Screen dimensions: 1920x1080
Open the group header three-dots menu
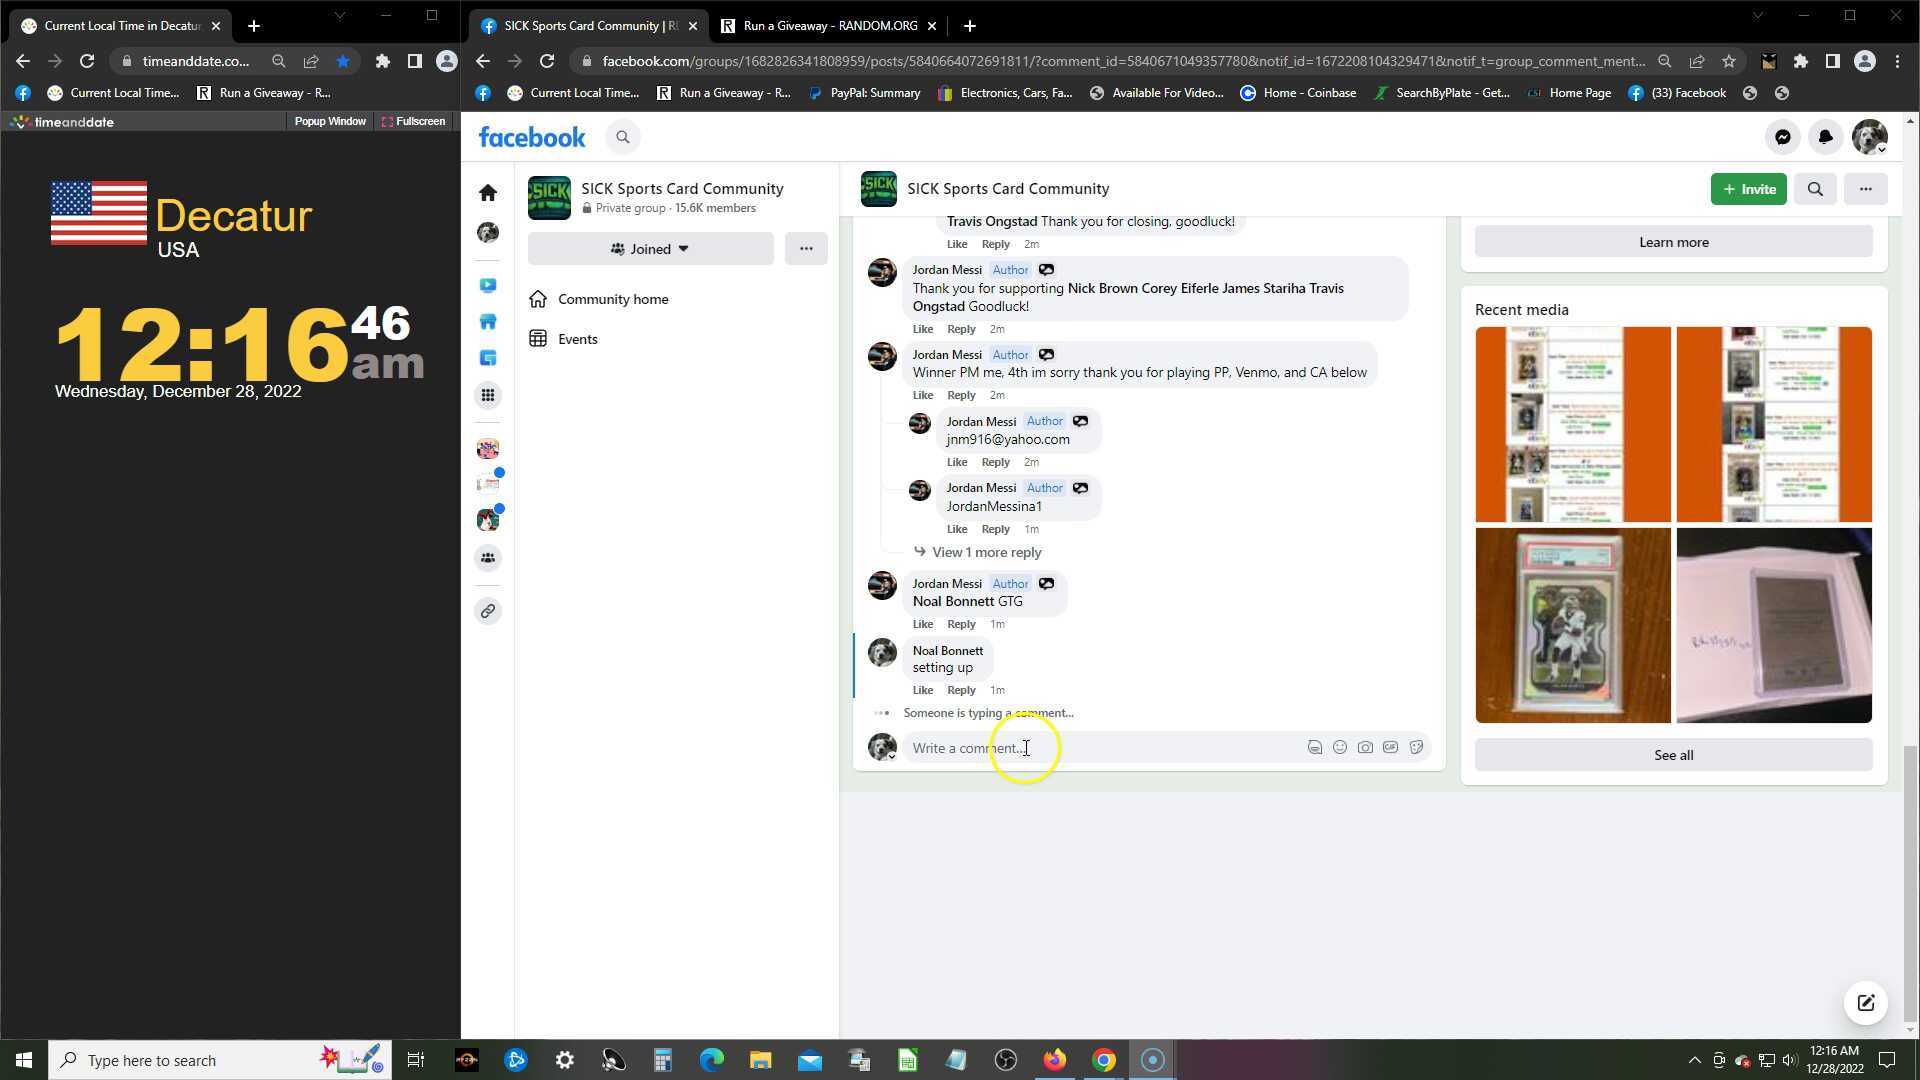pyautogui.click(x=1865, y=189)
